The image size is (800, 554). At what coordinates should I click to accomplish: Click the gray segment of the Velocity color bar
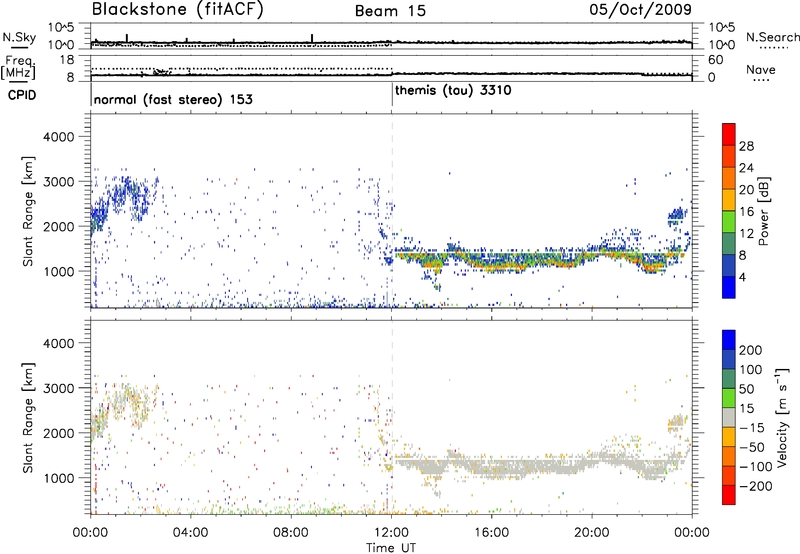[729, 418]
